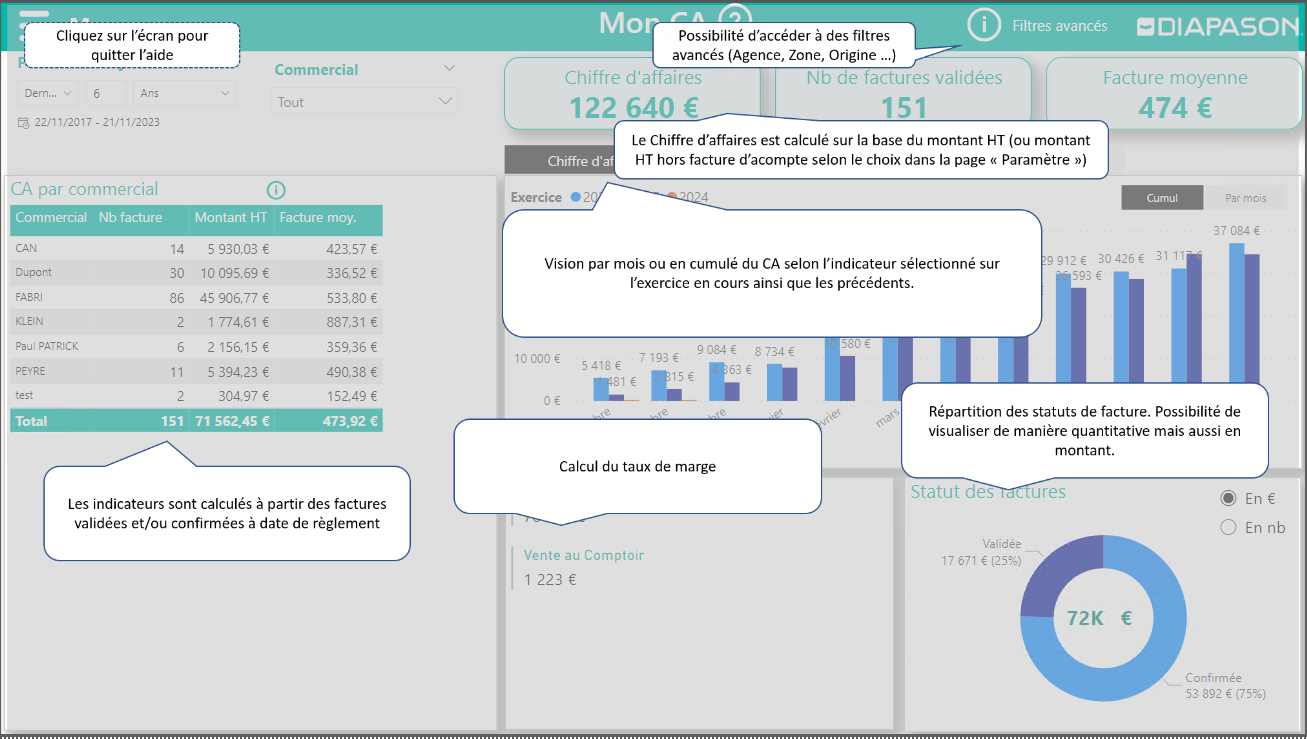
Task: Click the help question mark icon
Action: 735,22
